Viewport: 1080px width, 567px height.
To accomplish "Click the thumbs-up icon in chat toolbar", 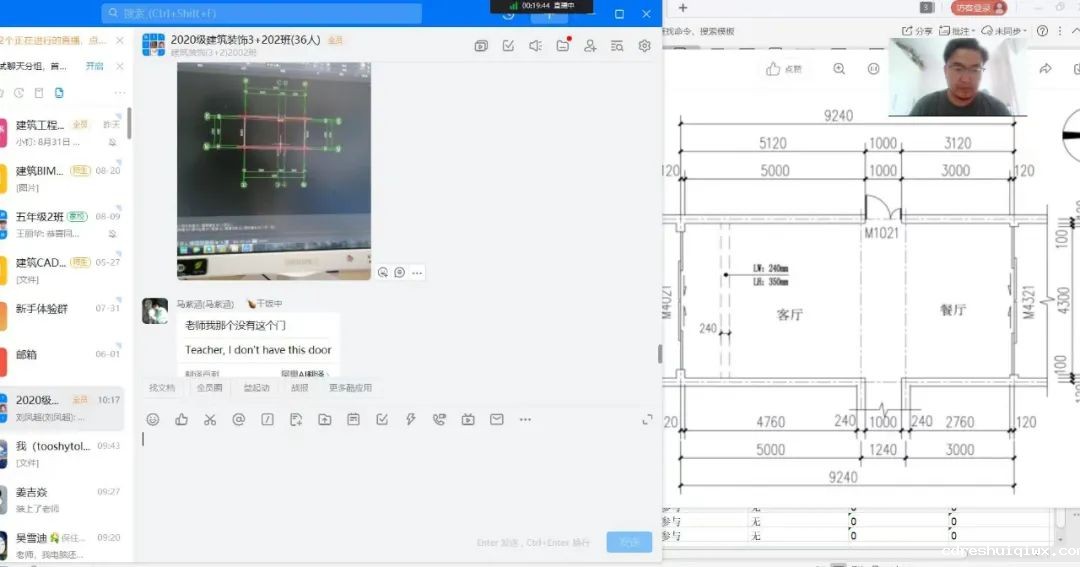I will click(x=181, y=420).
